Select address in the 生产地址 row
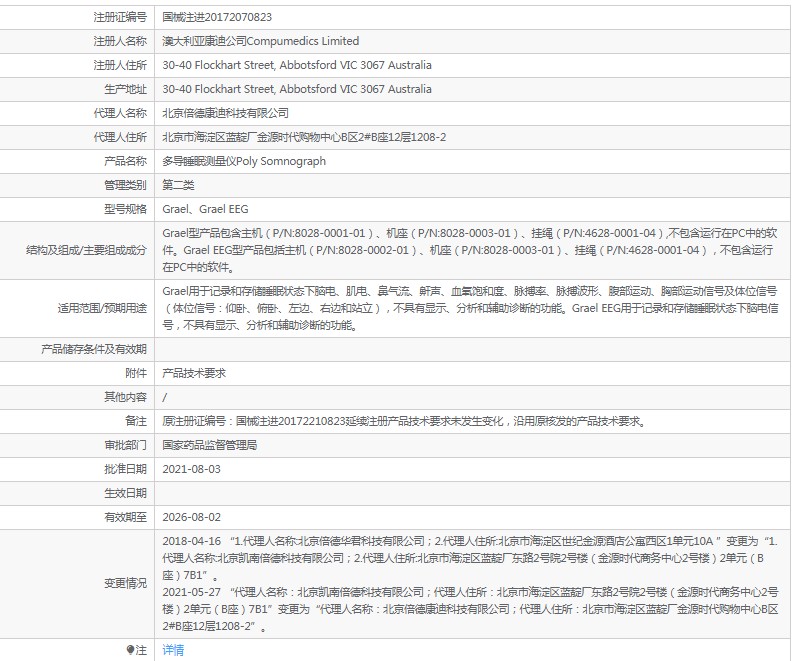Screen dimensions: 793x661 (x=297, y=89)
